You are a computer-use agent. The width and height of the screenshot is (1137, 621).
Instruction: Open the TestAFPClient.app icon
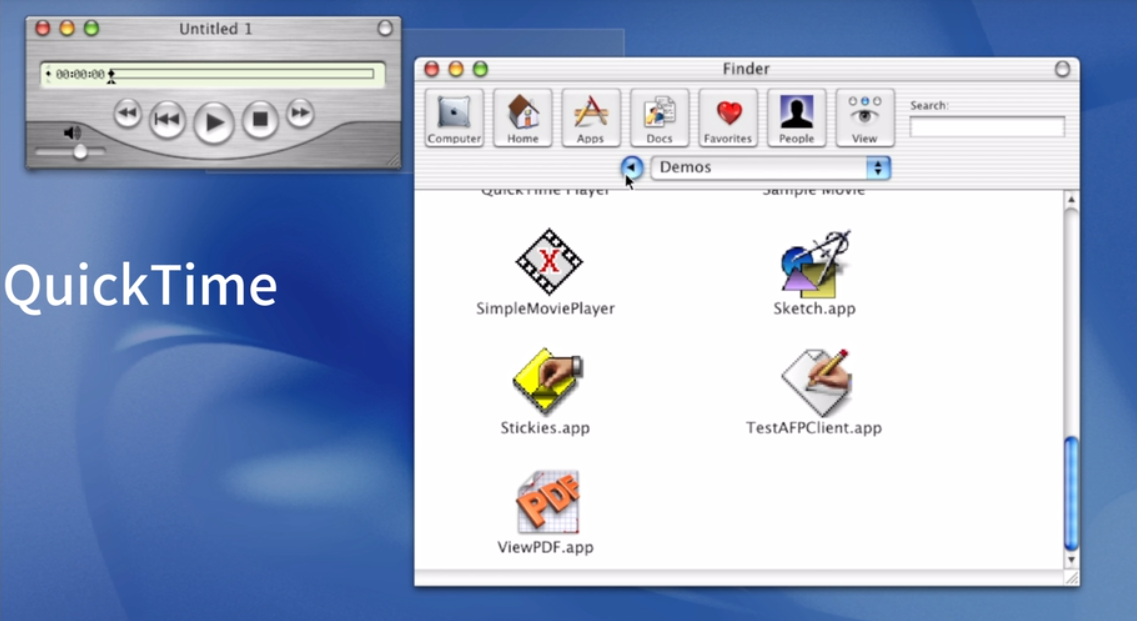(x=815, y=383)
